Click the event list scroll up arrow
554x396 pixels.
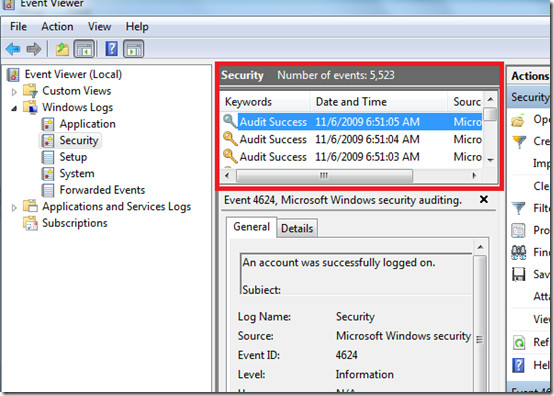(x=490, y=99)
